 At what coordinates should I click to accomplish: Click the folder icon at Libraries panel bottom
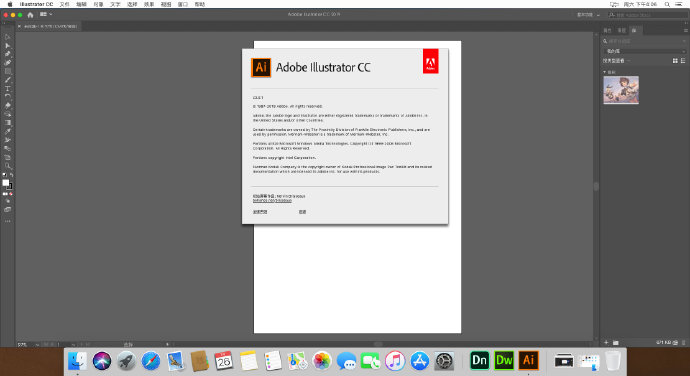[x=616, y=343]
